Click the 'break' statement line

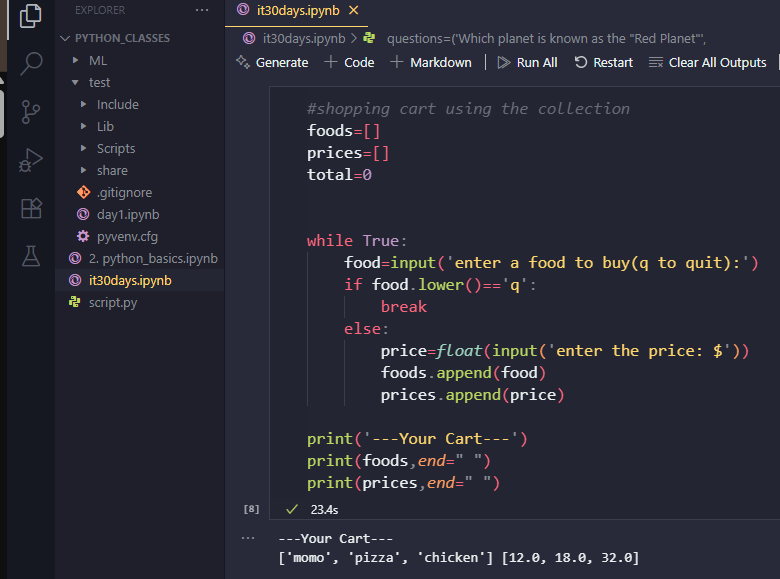pyautogui.click(x=403, y=306)
